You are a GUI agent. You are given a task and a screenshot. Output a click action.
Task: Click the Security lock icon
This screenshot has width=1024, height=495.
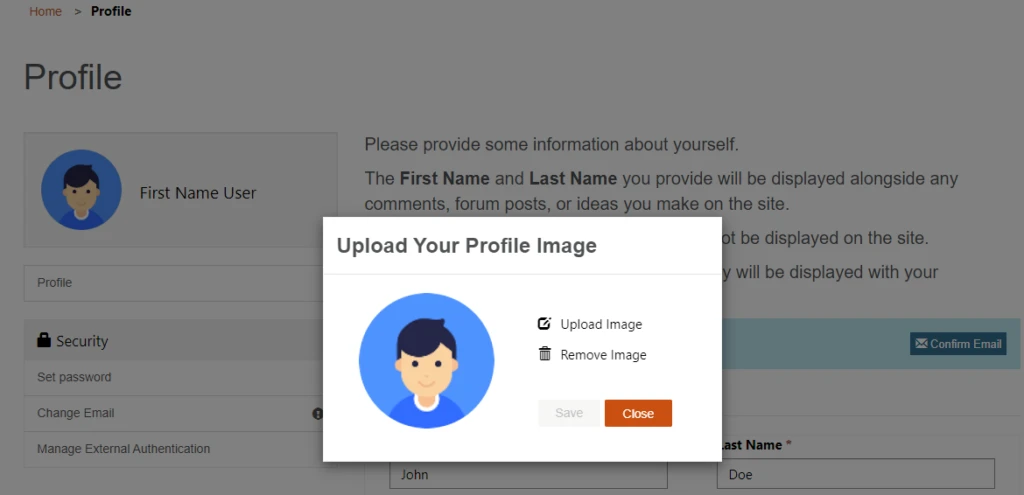coord(43,341)
